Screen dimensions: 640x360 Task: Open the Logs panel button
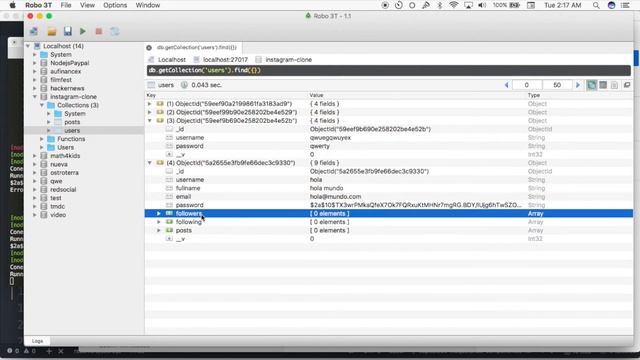tap(37, 341)
